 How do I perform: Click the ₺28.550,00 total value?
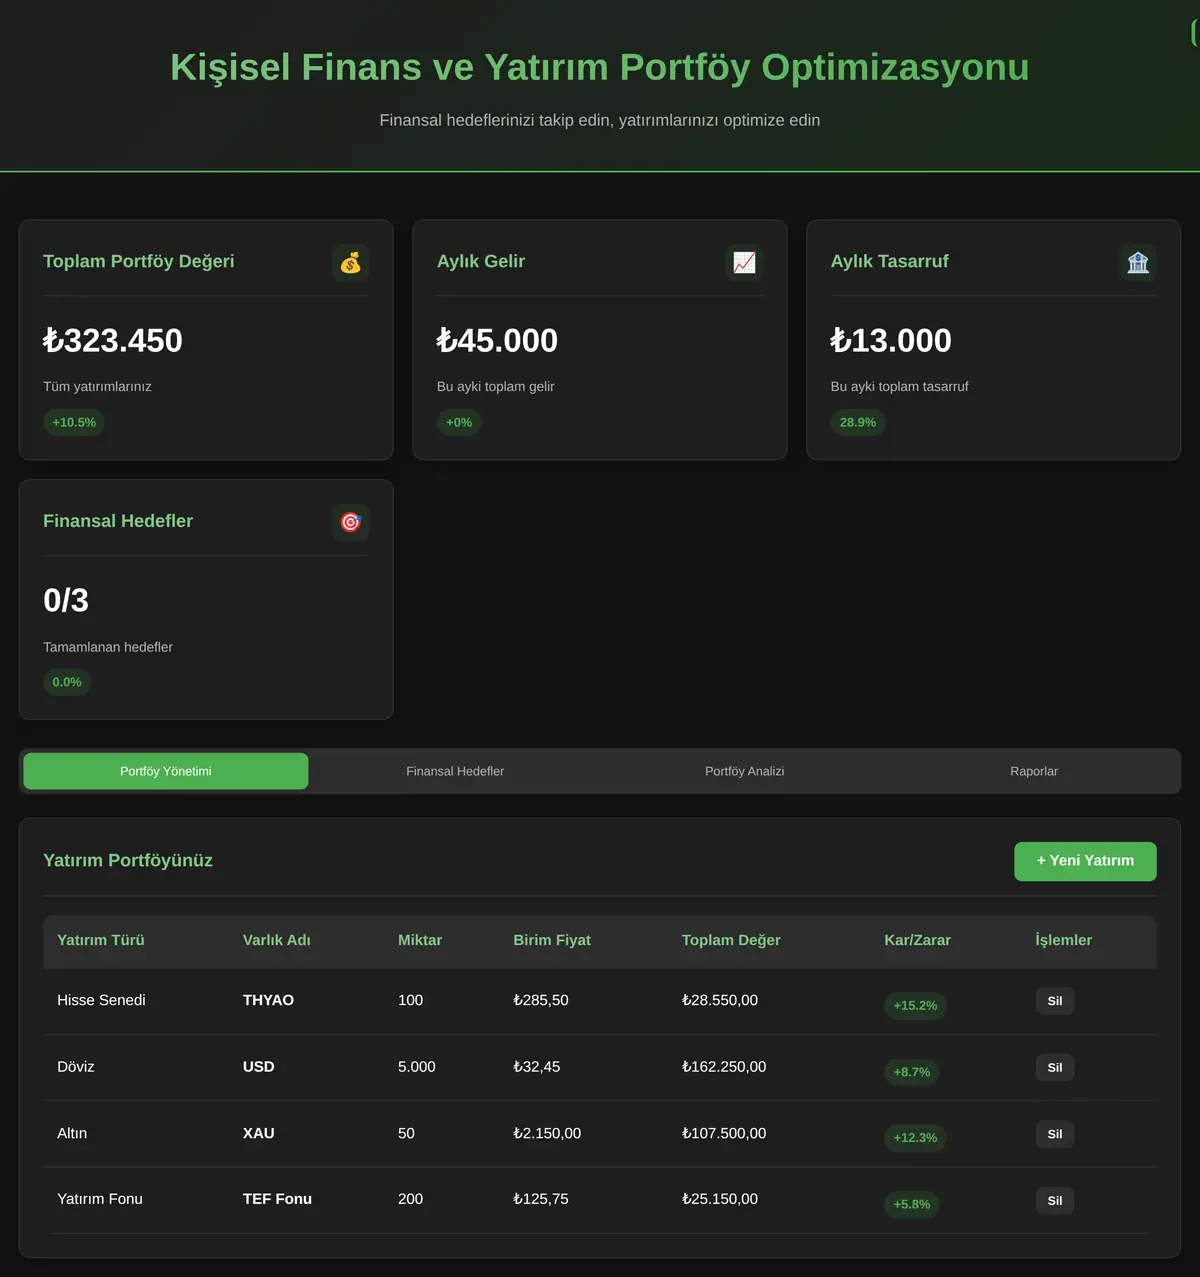(720, 1000)
